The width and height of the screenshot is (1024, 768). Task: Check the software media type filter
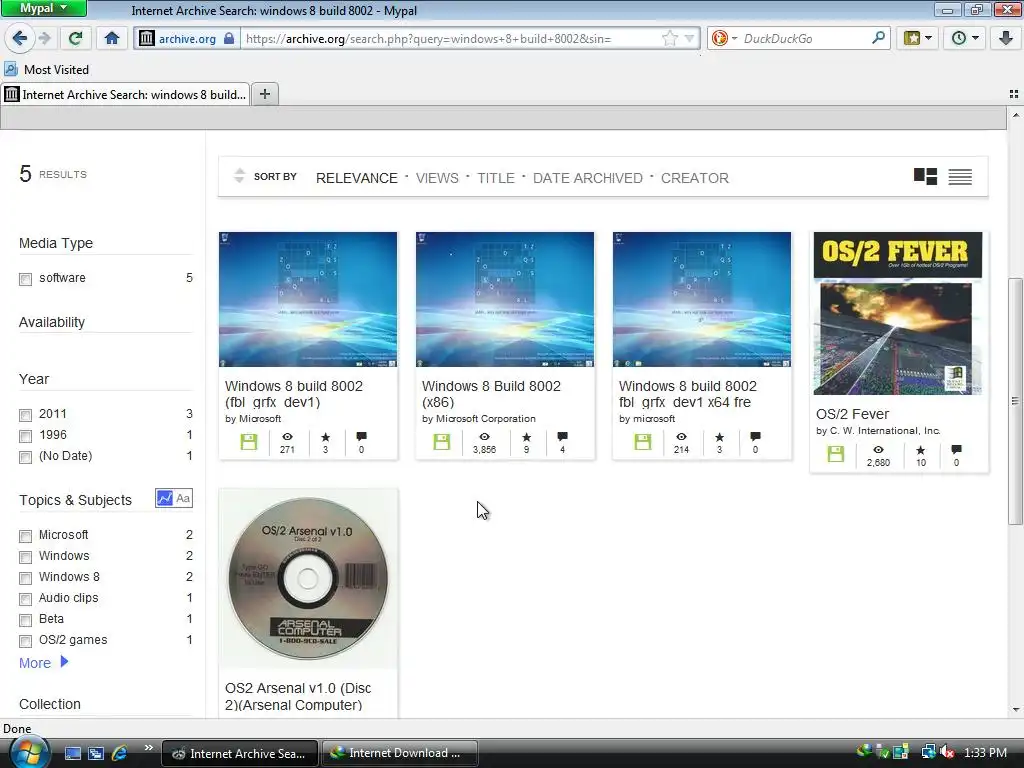pyautogui.click(x=25, y=280)
